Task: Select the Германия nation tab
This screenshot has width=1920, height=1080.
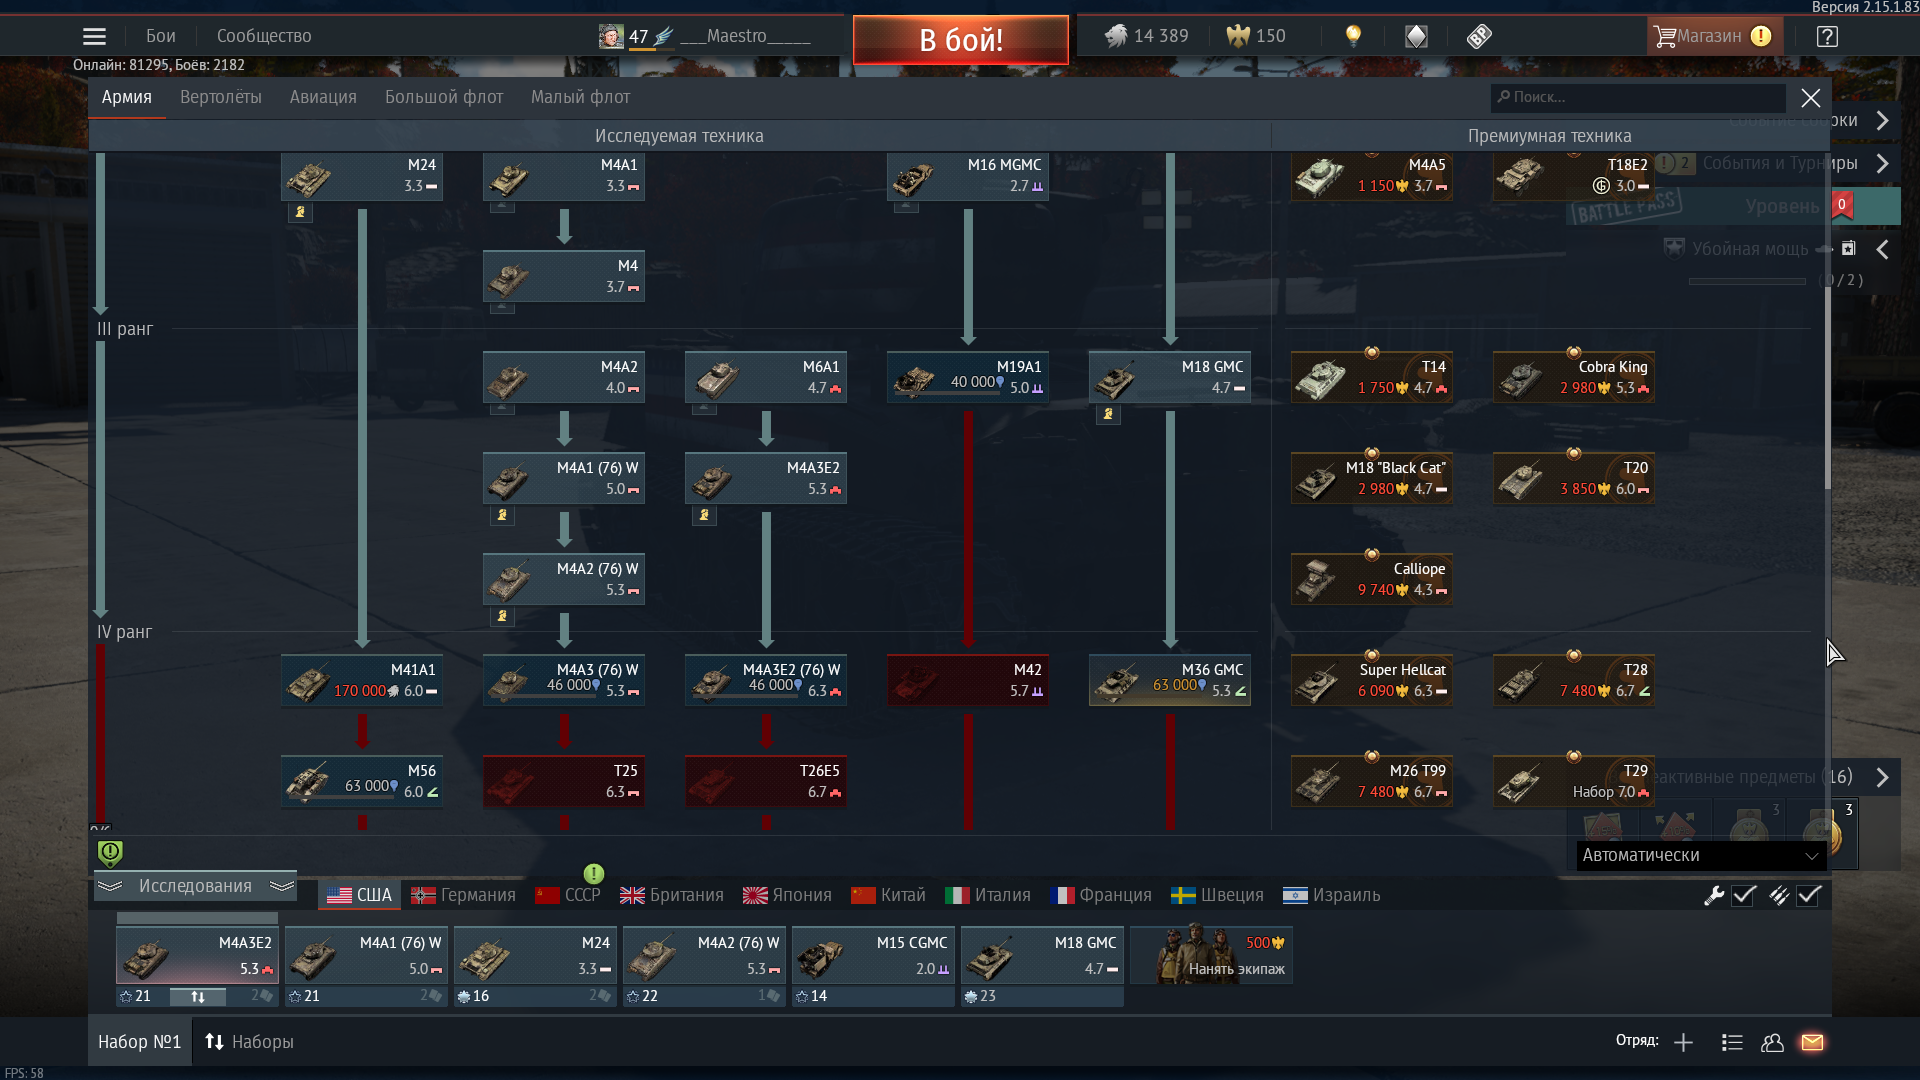Action: tap(463, 895)
